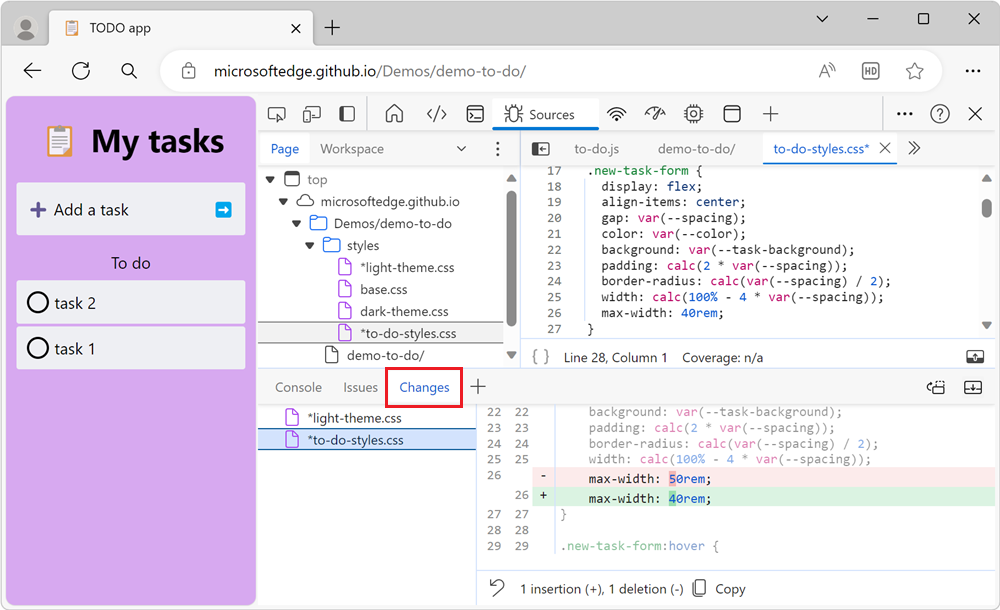Toggle device emulation mode

[312, 114]
